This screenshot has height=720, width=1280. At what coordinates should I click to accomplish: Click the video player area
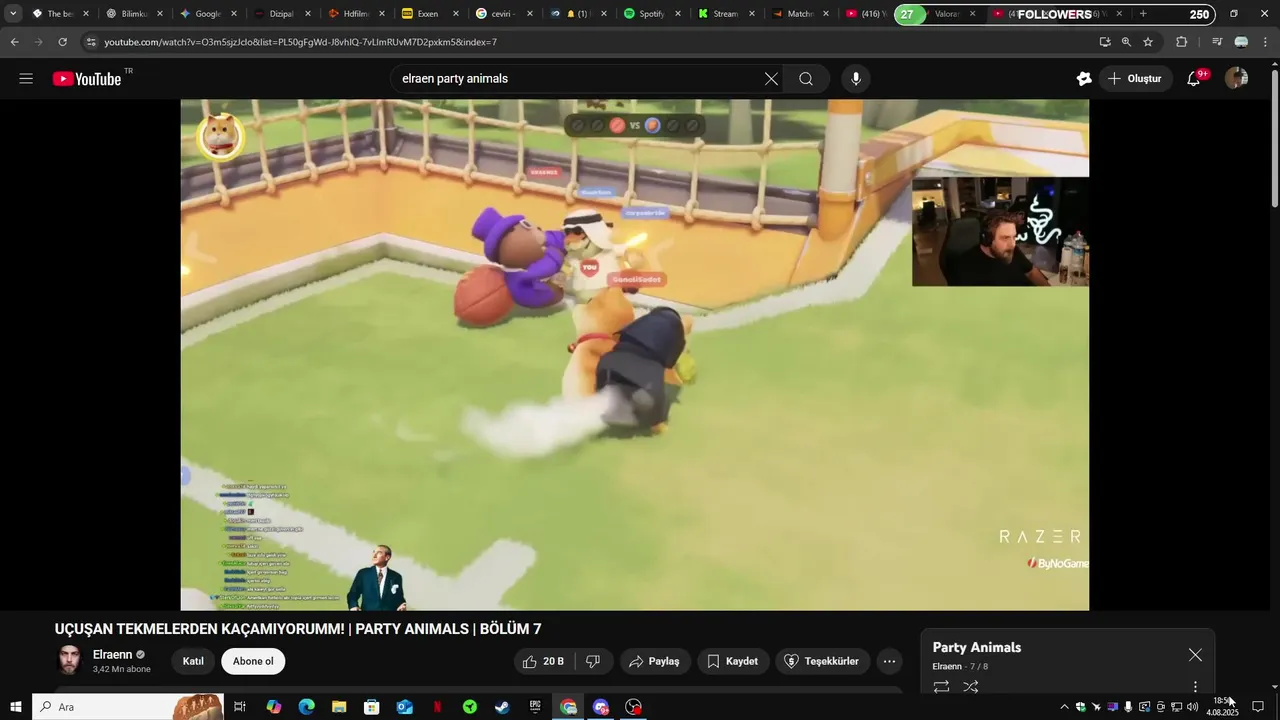[x=634, y=354]
